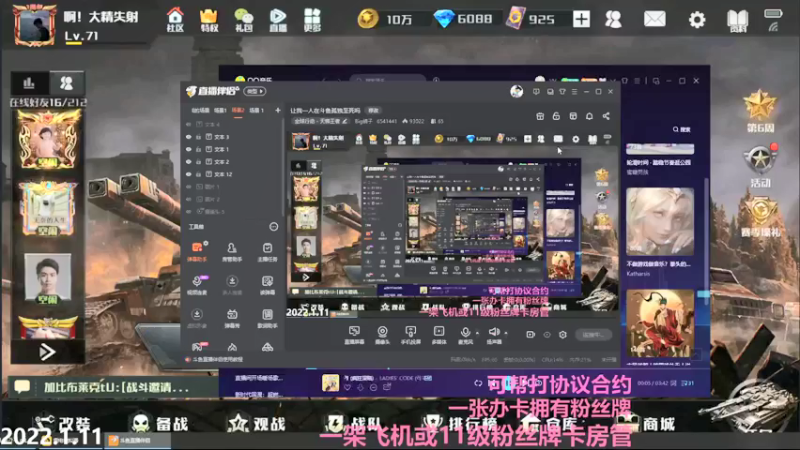Screen dimensions: 800x450
Task: Click the share icon in 直播伴侣
Action: [x=606, y=116]
